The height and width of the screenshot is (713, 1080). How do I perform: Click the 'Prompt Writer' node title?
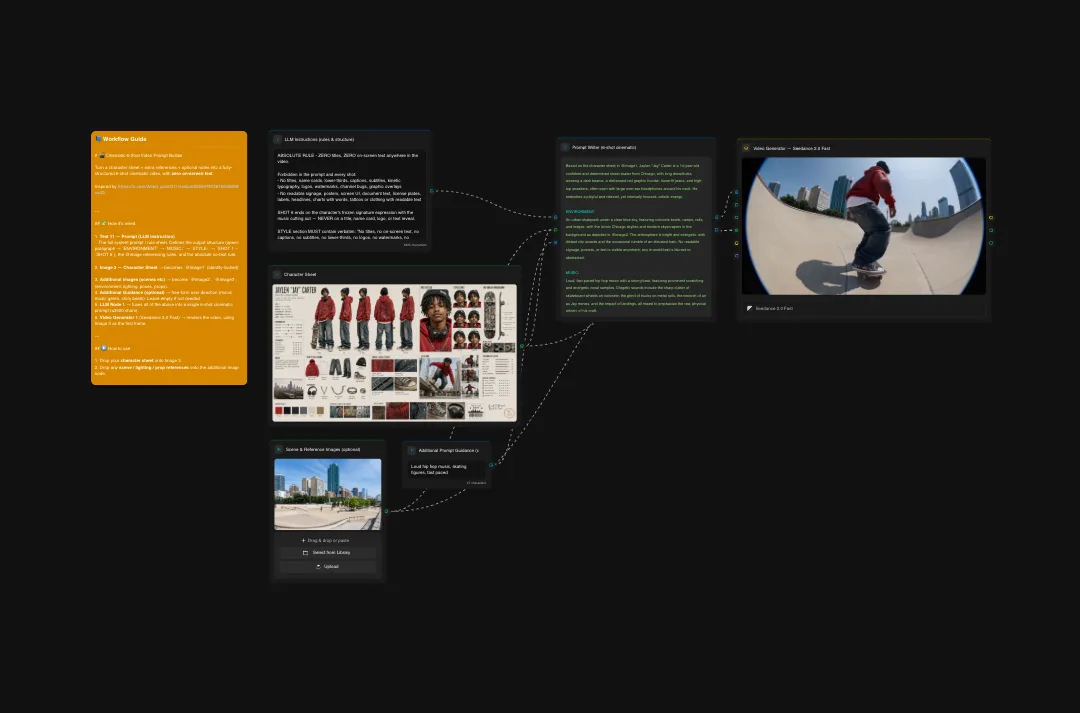[604, 147]
